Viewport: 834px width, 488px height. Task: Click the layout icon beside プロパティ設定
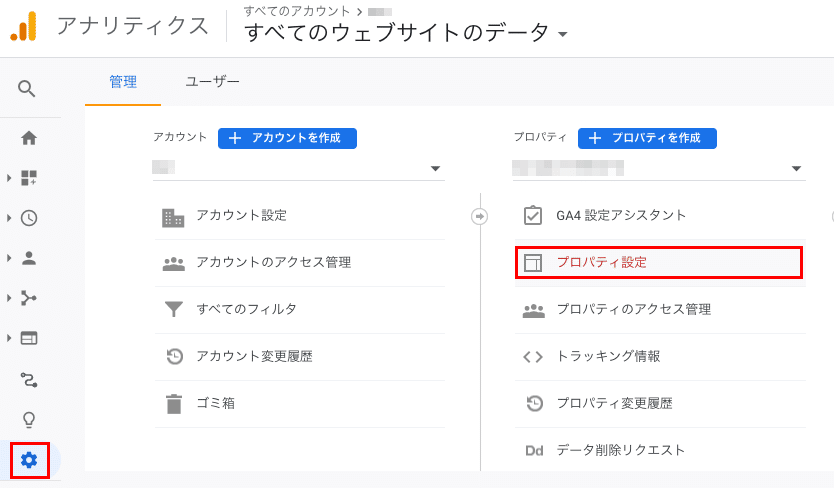tap(532, 263)
